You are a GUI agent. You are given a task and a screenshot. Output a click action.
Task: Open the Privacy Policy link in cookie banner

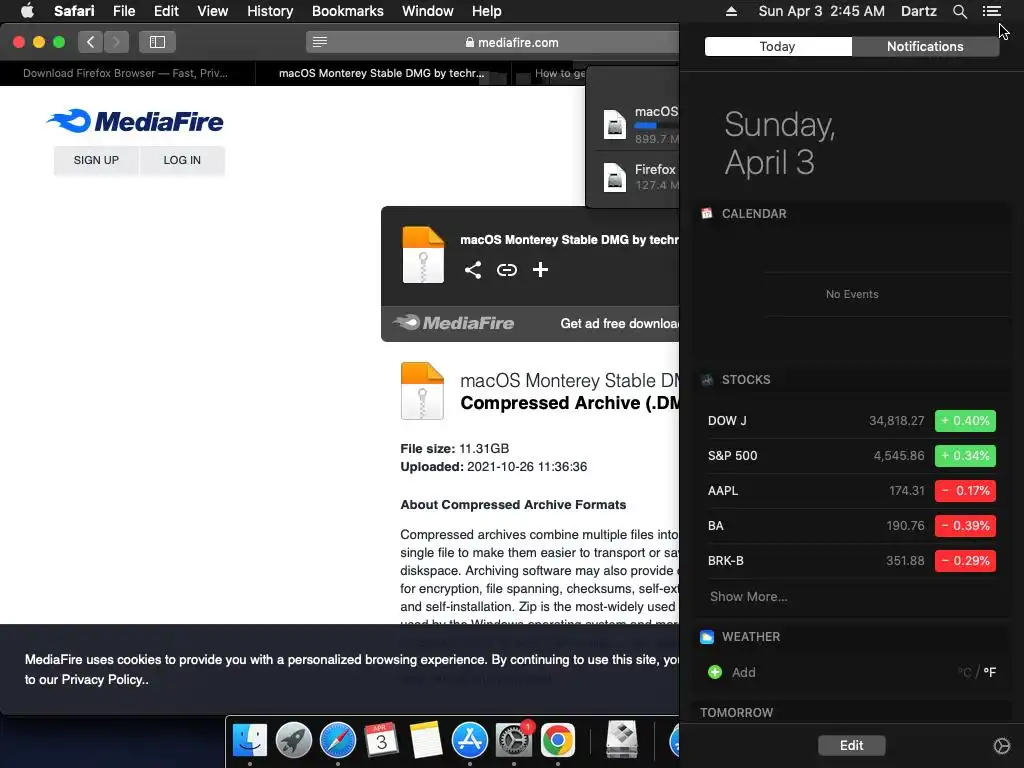[104, 679]
